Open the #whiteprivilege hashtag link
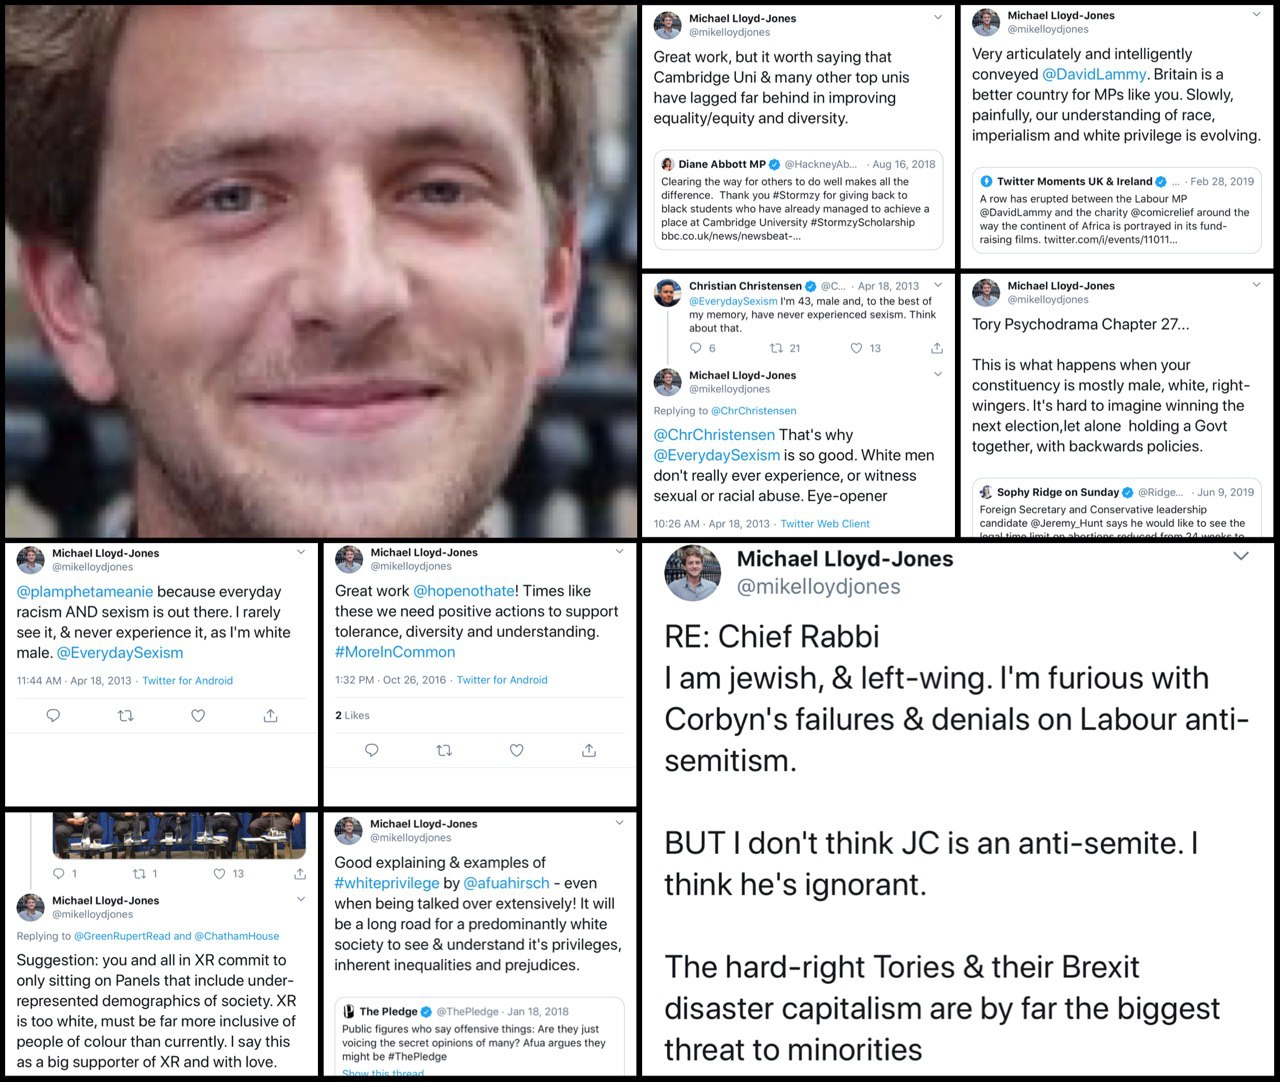 pos(387,883)
